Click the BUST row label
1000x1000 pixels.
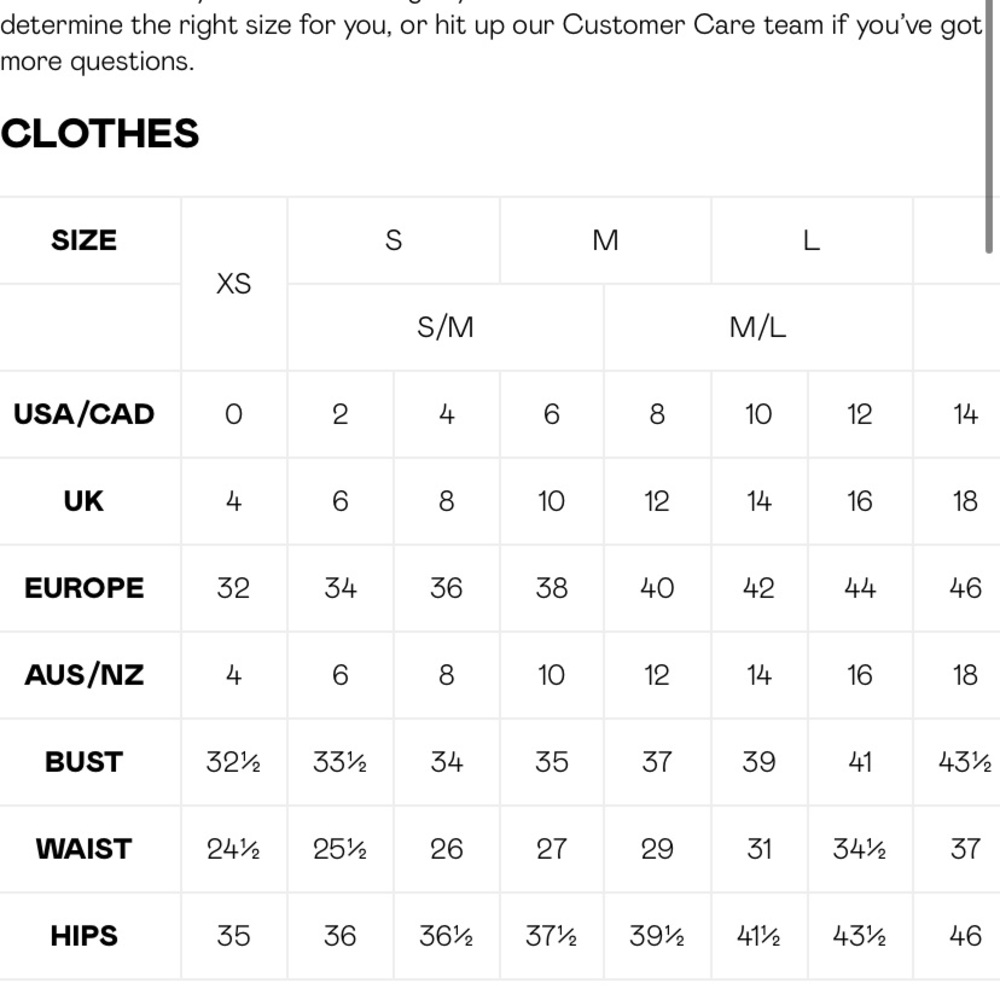(84, 762)
